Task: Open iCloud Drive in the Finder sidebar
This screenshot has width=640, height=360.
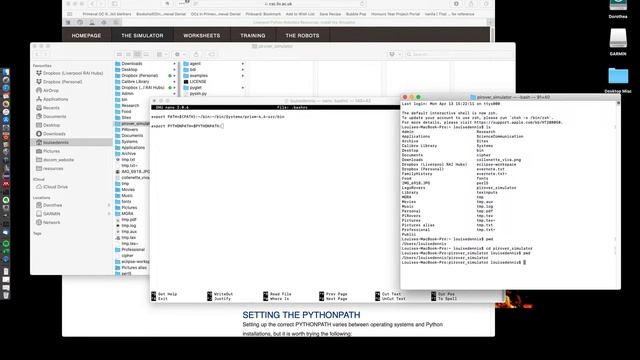Action: coord(52,187)
